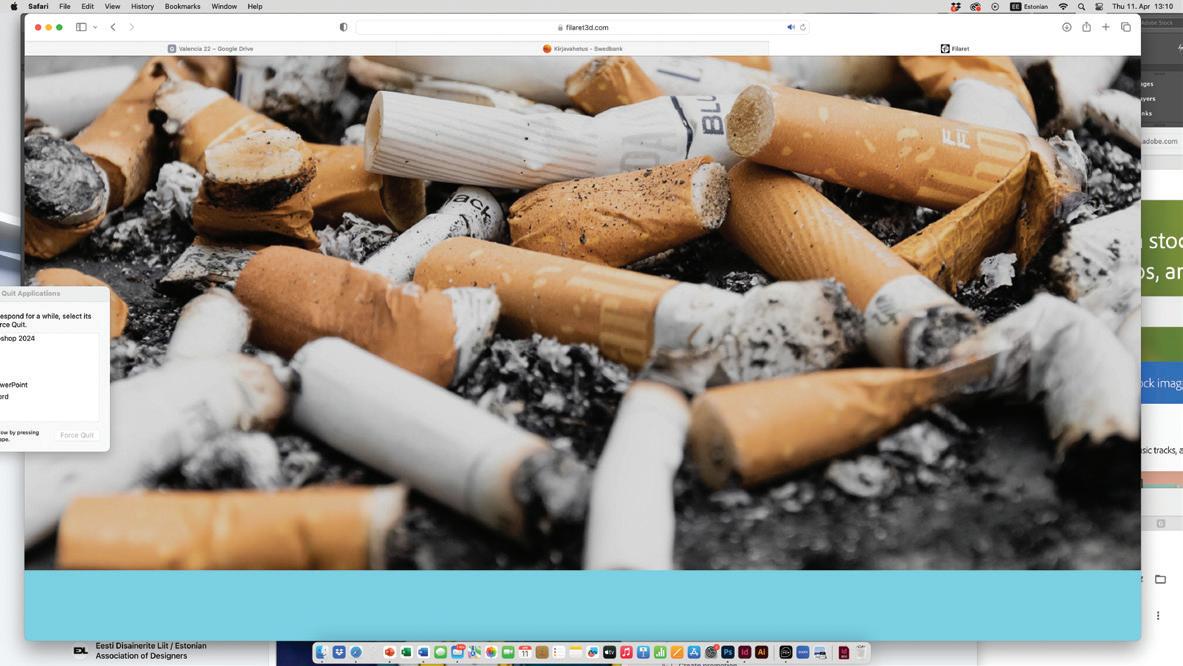
Task: Open Finder from the Dock
Action: coord(321,652)
